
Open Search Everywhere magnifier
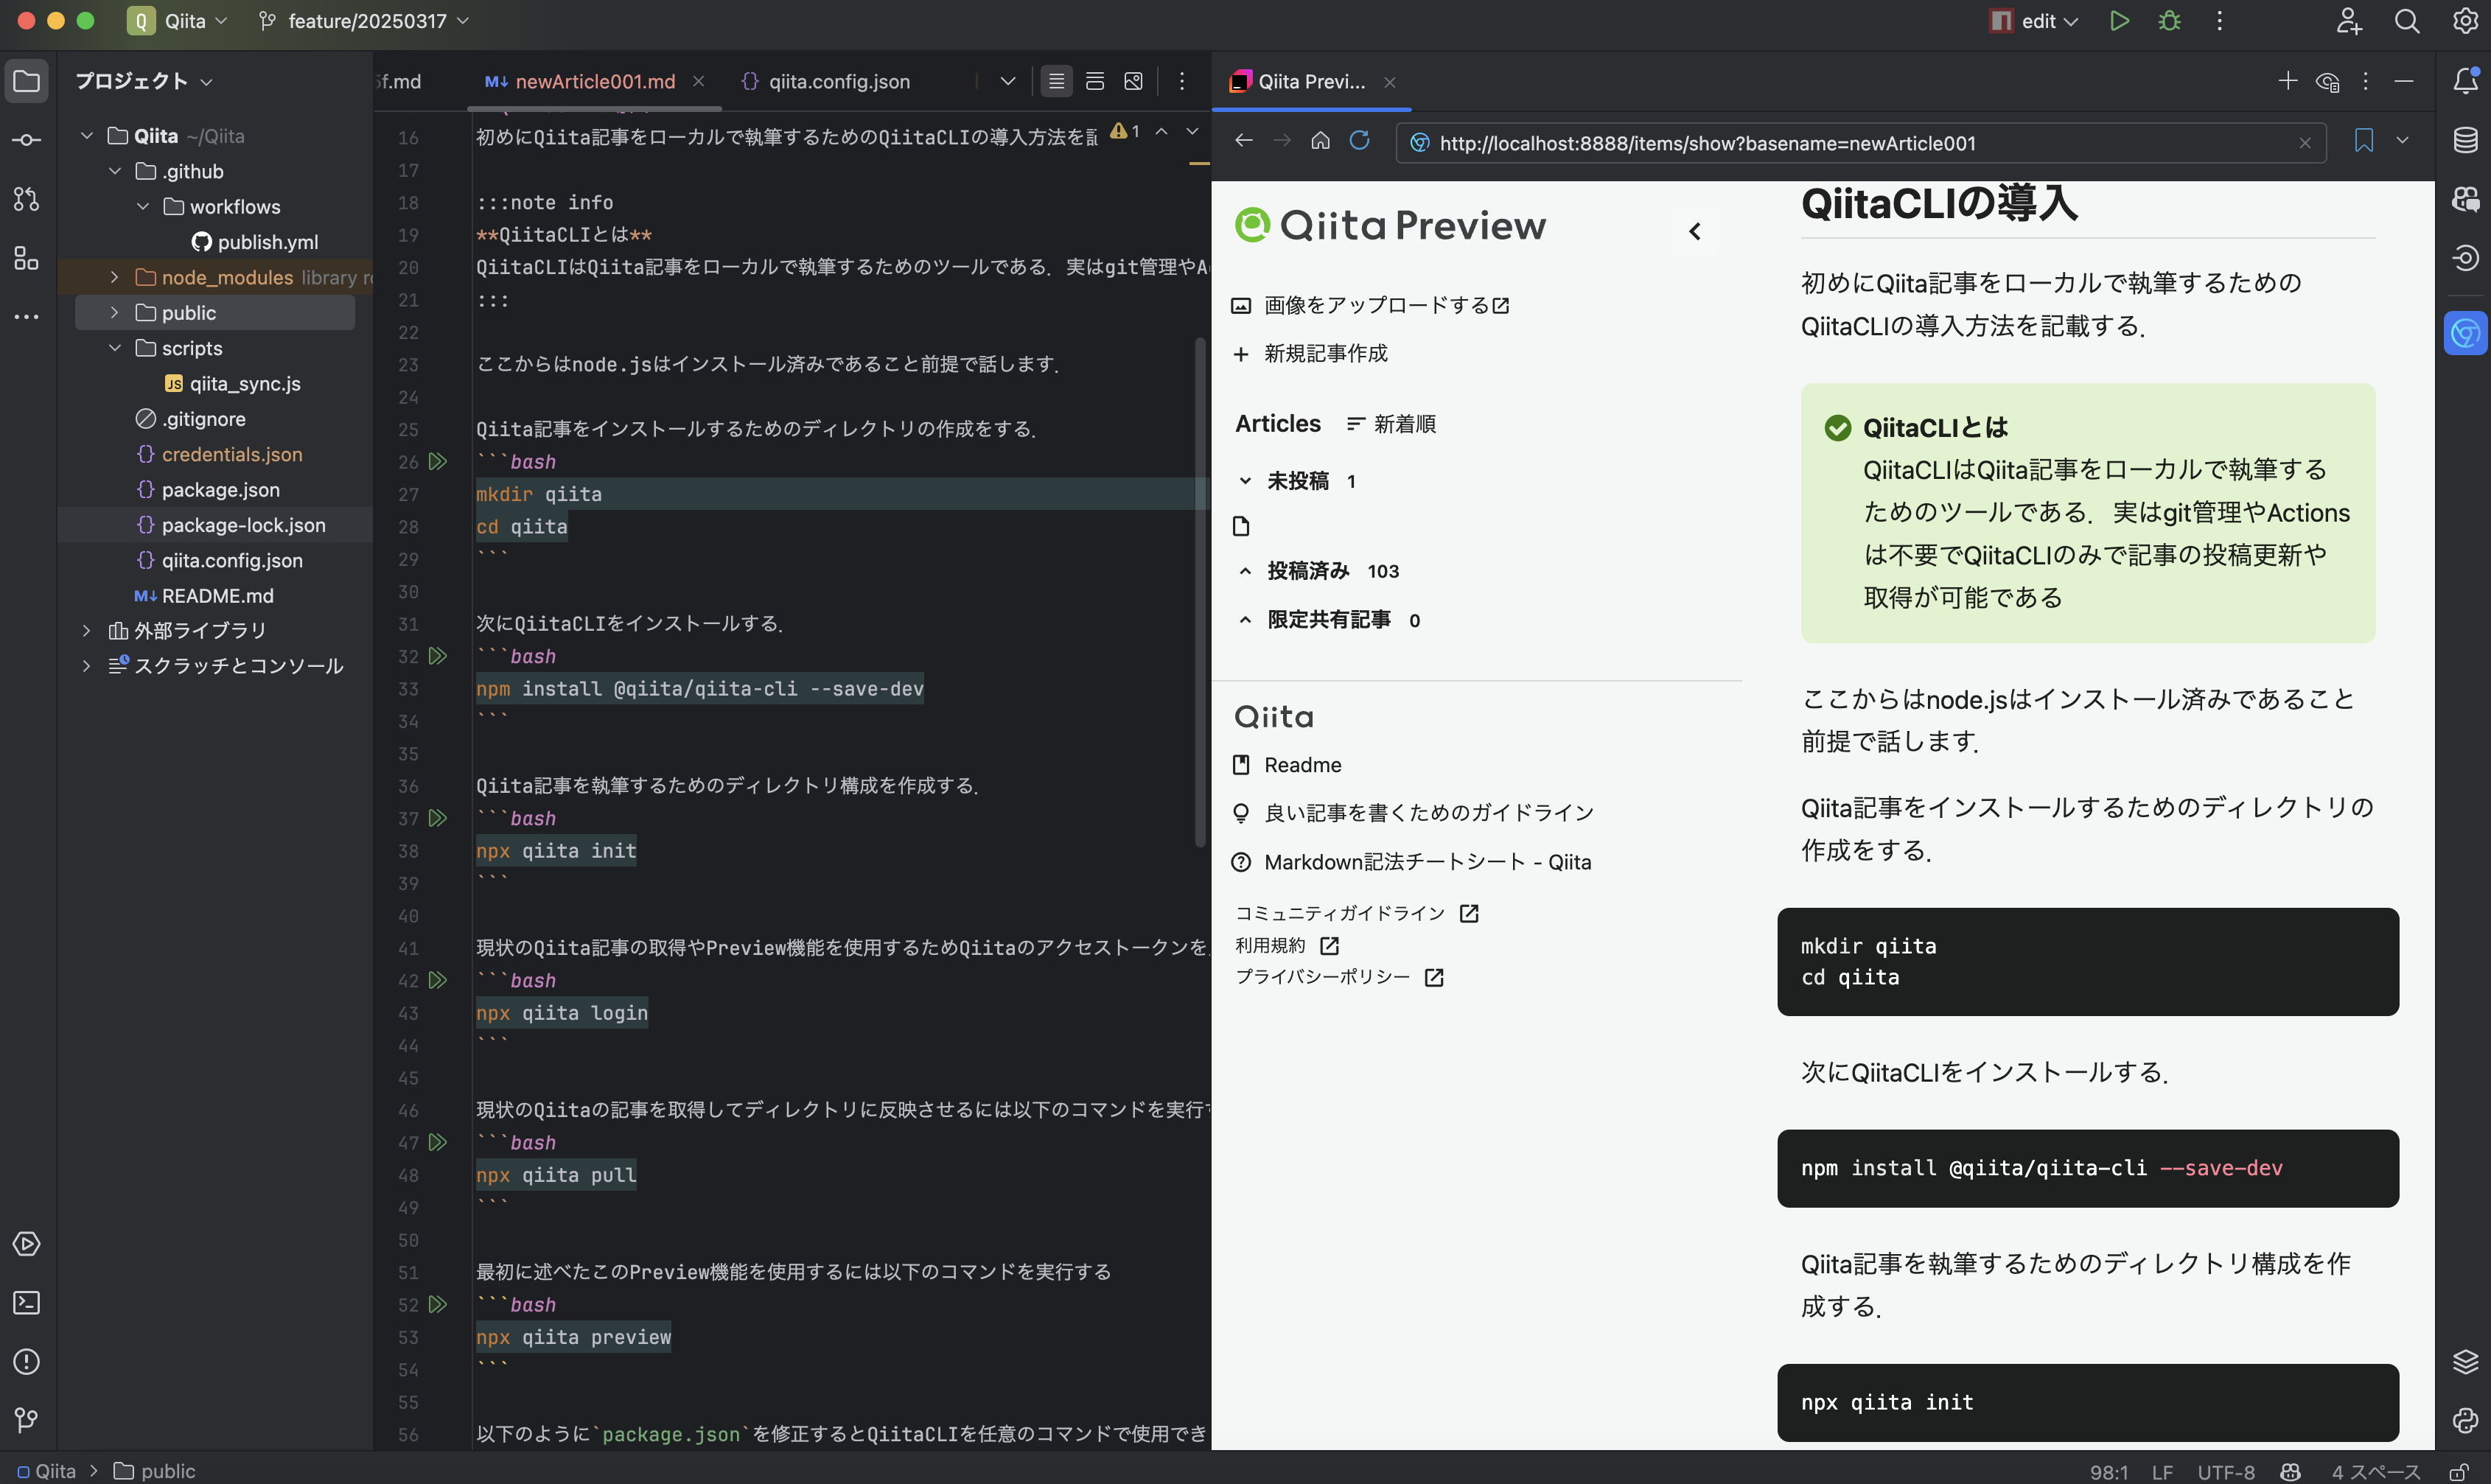[2407, 20]
